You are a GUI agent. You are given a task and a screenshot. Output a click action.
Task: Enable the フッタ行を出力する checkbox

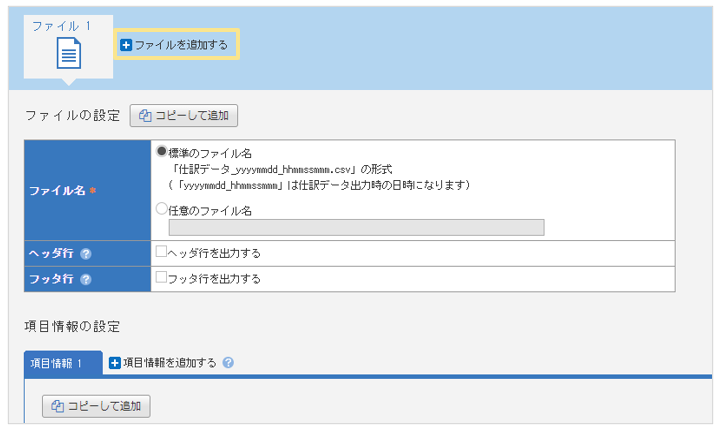point(161,278)
